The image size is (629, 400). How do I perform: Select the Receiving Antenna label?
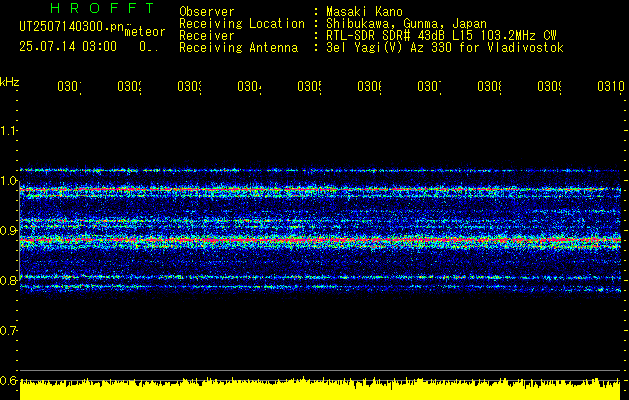[x=239, y=48]
